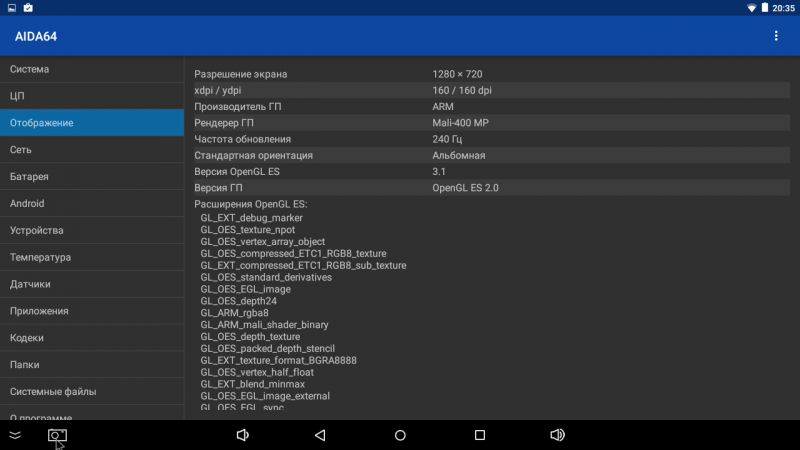Tap the GL_ARM_mali_shader_binary extension
The height and width of the screenshot is (450, 800).
tap(264, 325)
